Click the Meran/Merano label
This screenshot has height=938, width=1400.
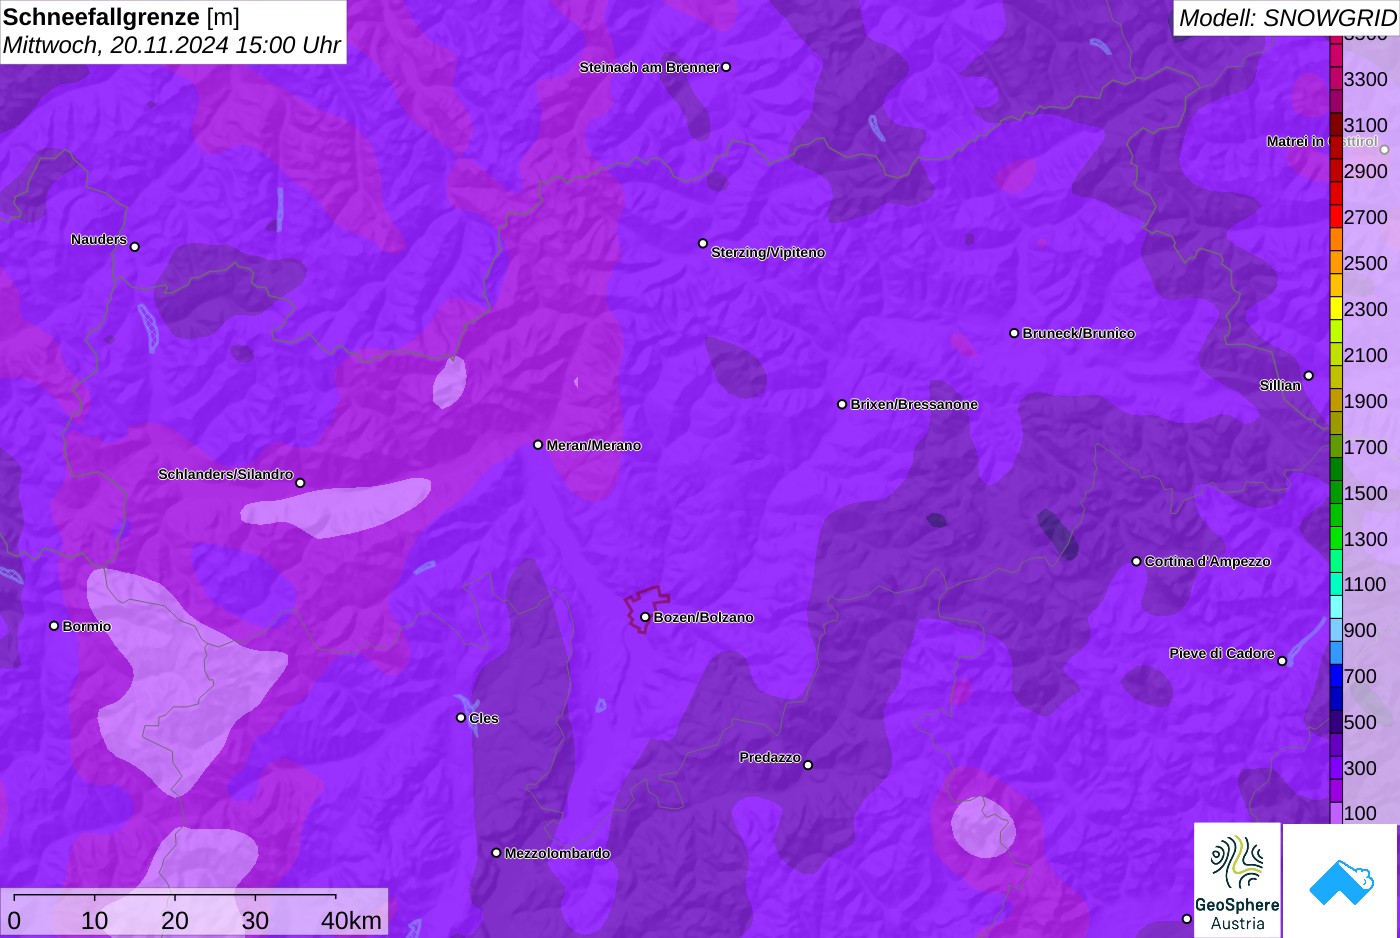(594, 445)
